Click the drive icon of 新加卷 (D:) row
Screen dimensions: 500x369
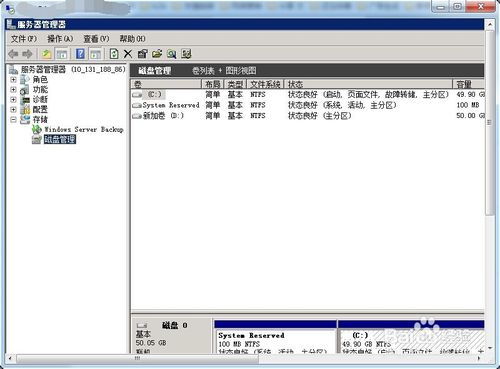tap(137, 116)
